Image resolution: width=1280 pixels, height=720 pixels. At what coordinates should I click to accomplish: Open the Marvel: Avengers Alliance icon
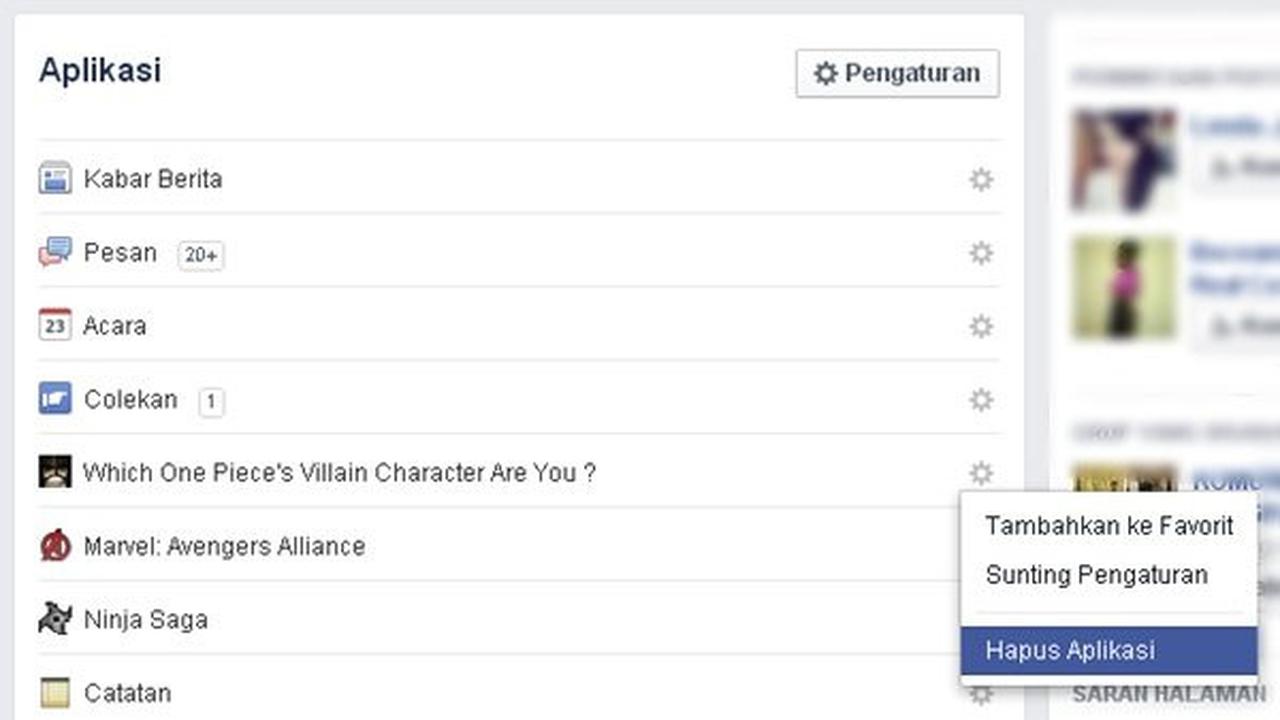coord(55,546)
